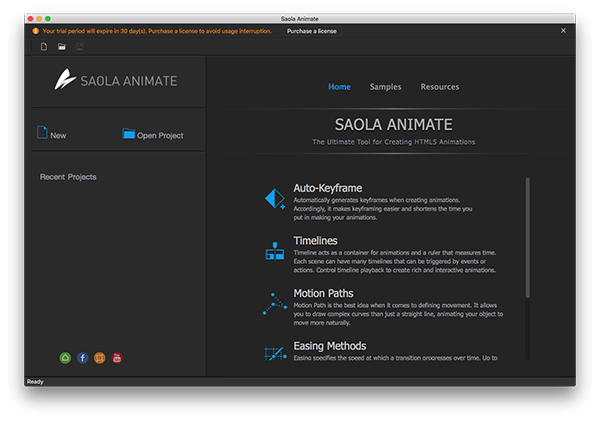This screenshot has width=600, height=421.
Task: Click the open folder toolbar icon
Action: coord(62,47)
